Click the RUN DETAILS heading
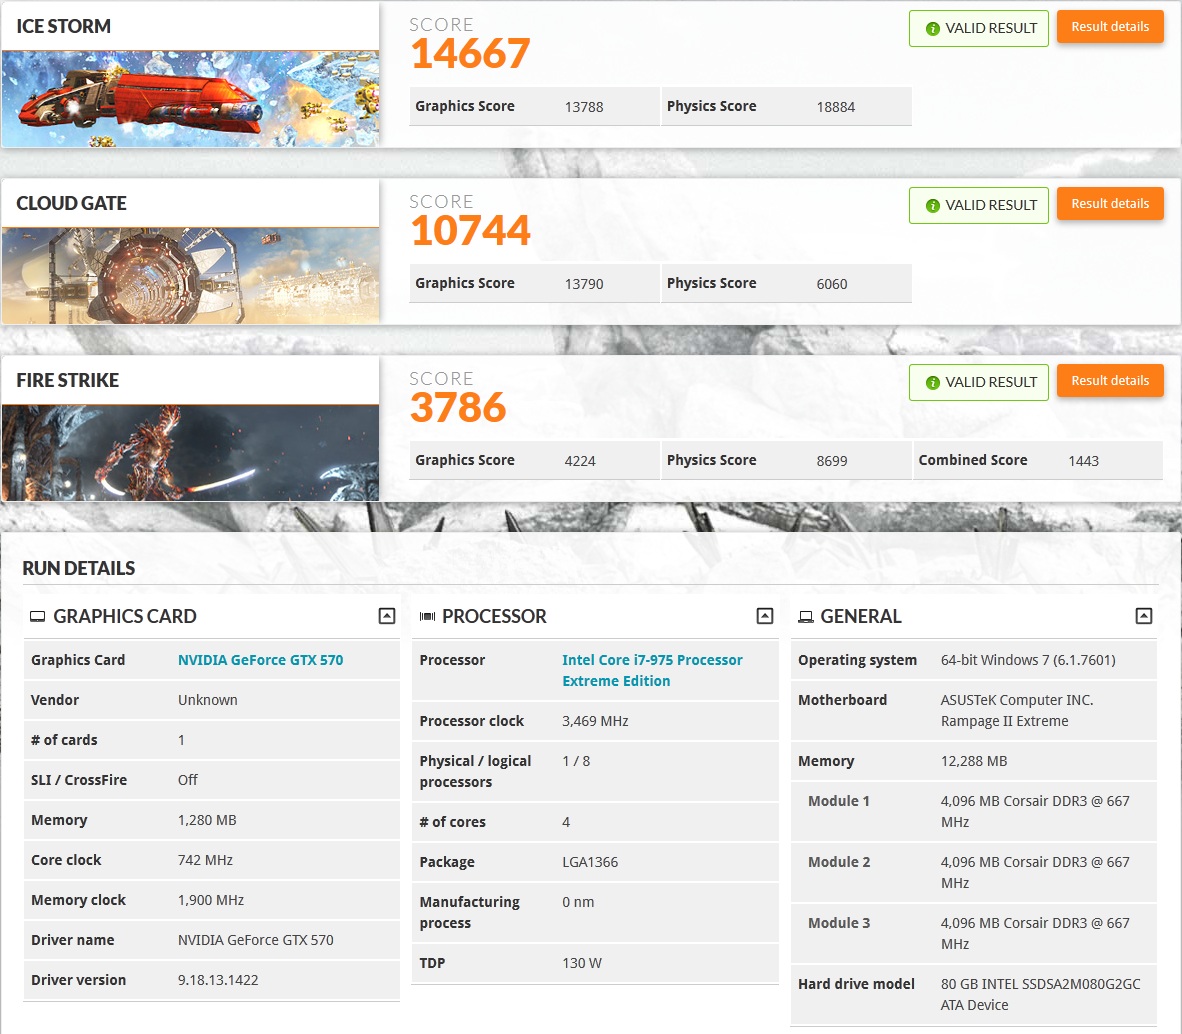Viewport: 1182px width, 1034px height. [x=78, y=568]
